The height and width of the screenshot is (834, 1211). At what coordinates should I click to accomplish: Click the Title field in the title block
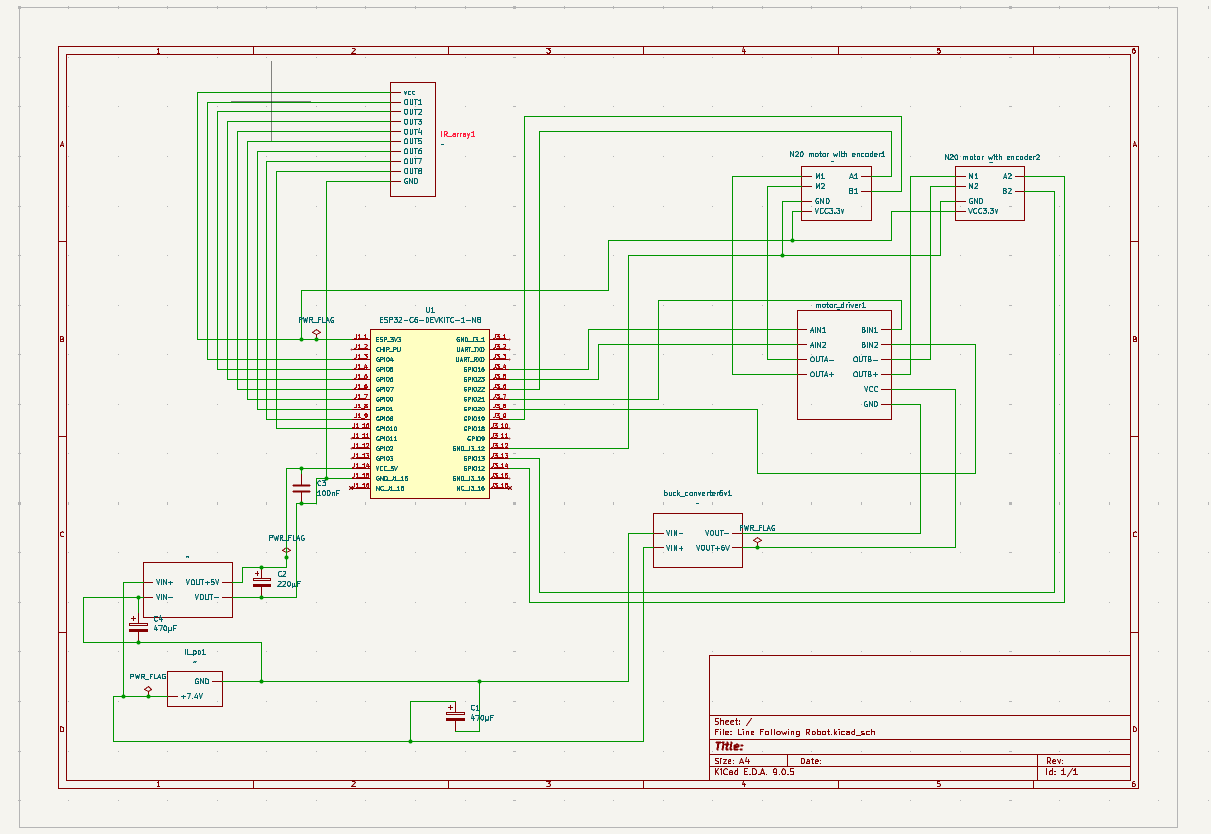729,746
